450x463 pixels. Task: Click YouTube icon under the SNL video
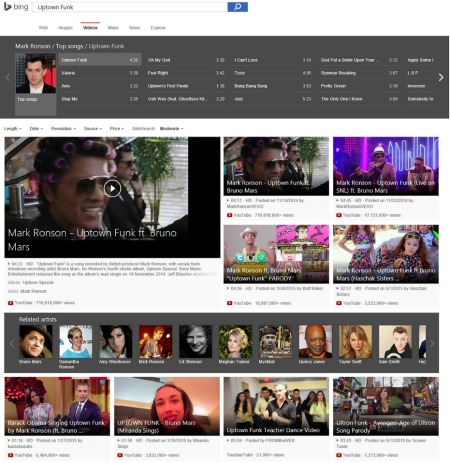pyautogui.click(x=339, y=215)
